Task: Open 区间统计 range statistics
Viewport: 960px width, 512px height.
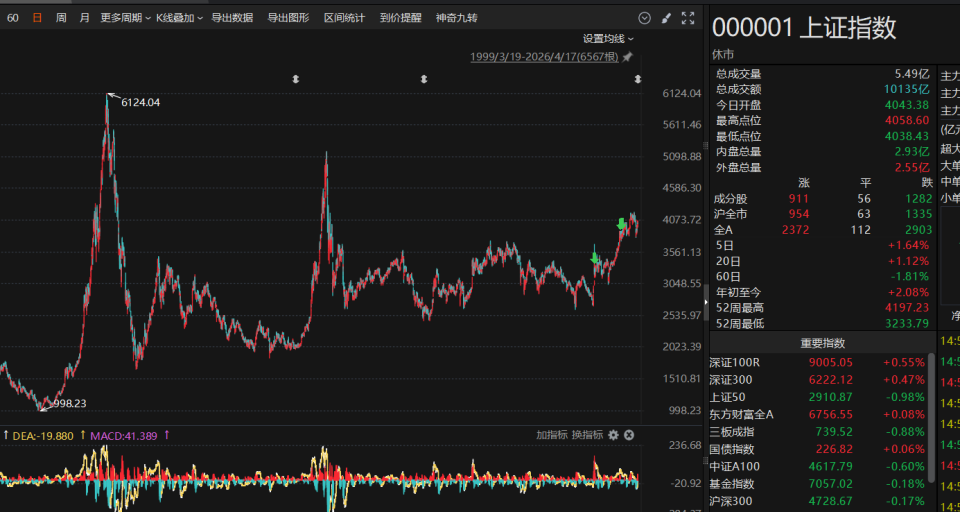Action: coord(345,18)
